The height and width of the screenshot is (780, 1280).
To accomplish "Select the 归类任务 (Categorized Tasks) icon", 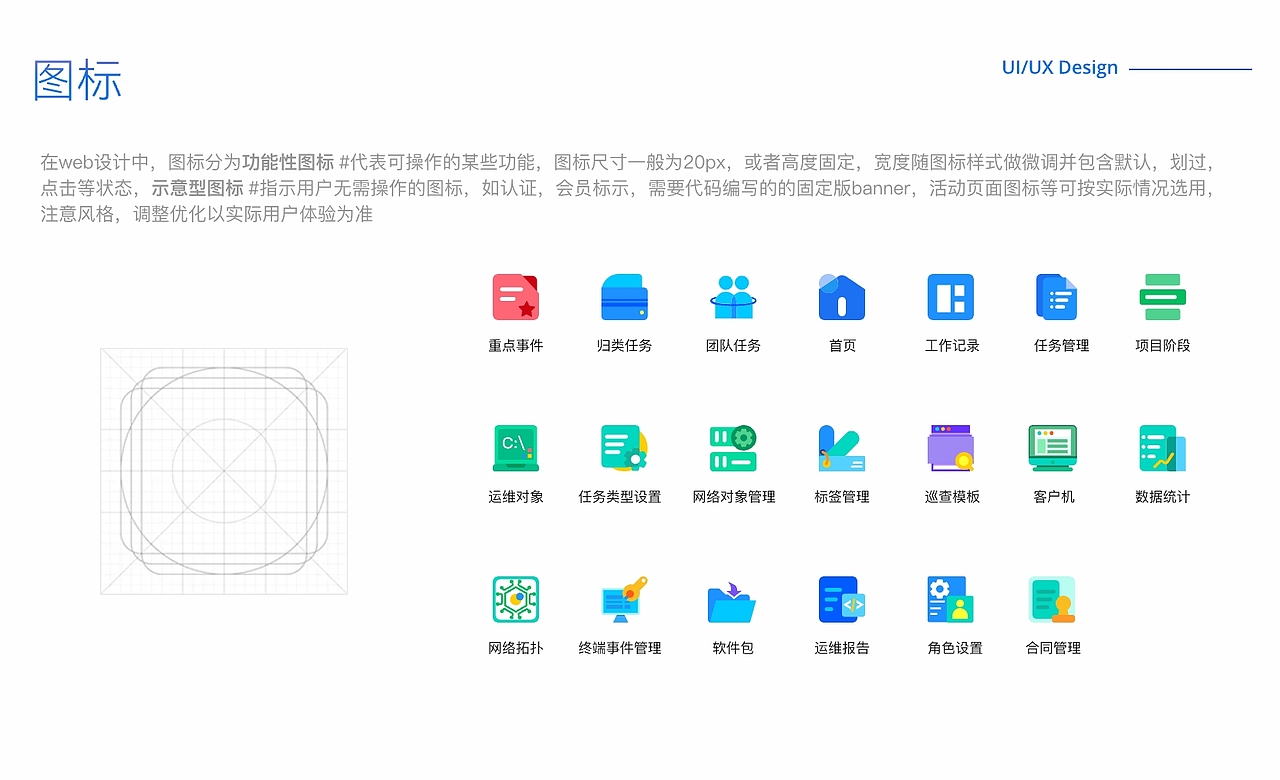I will (x=623, y=297).
